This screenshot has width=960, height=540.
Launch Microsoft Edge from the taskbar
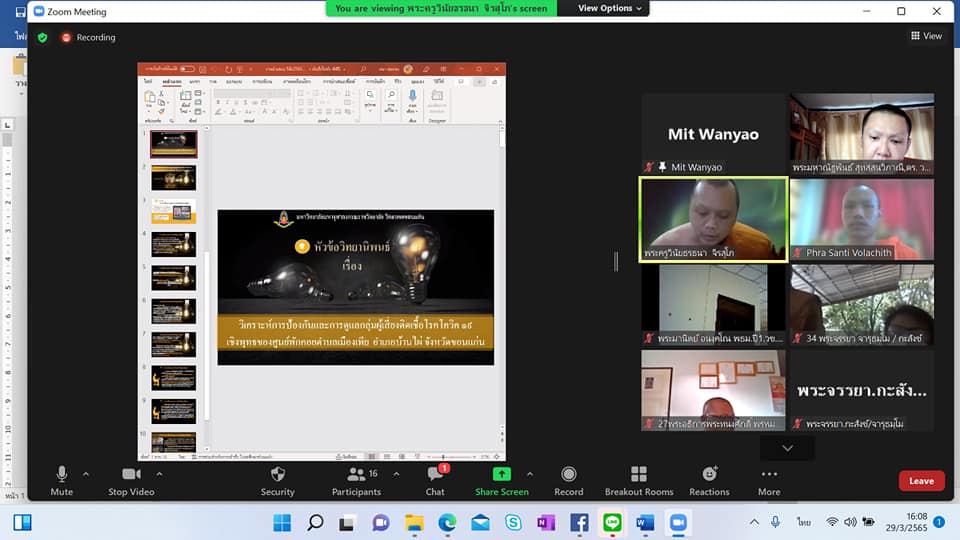[x=448, y=522]
